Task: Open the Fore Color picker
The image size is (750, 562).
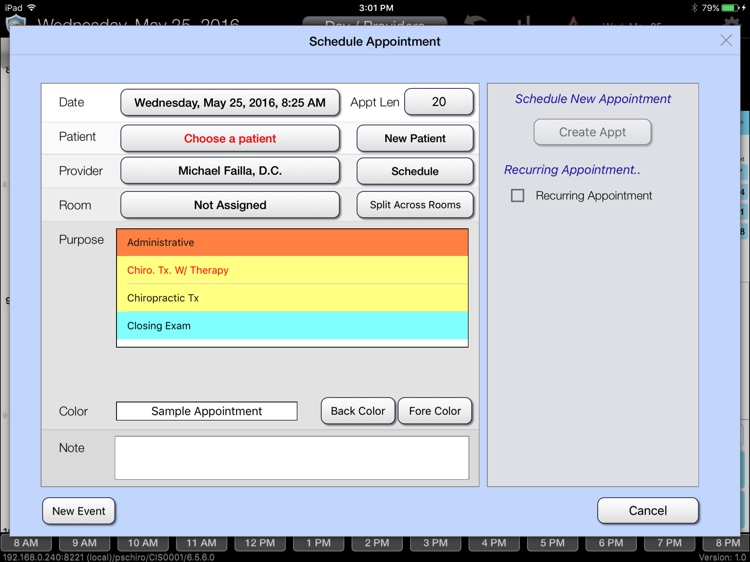Action: (435, 411)
